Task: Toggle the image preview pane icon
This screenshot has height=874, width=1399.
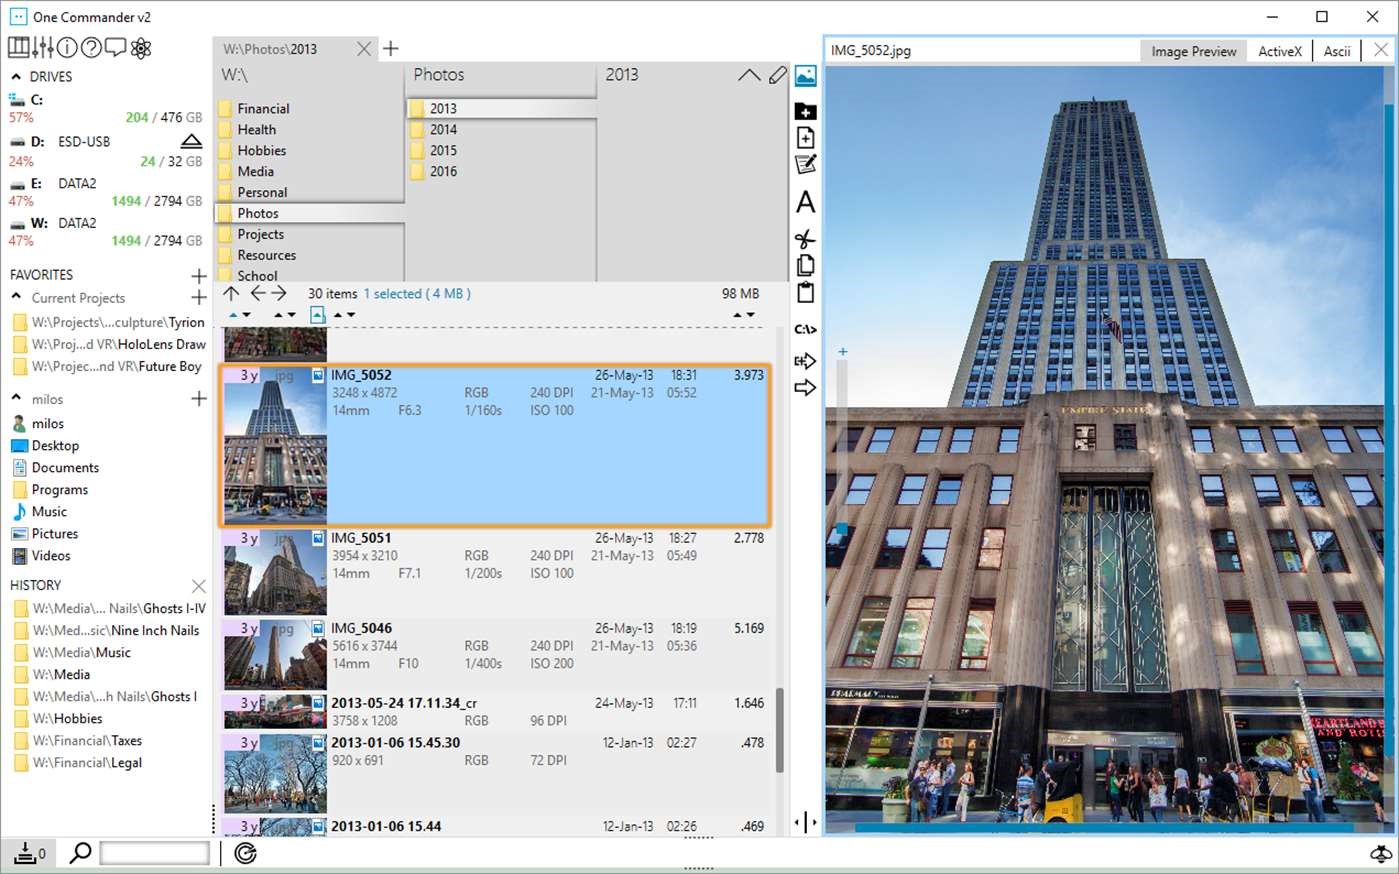Action: coord(805,76)
